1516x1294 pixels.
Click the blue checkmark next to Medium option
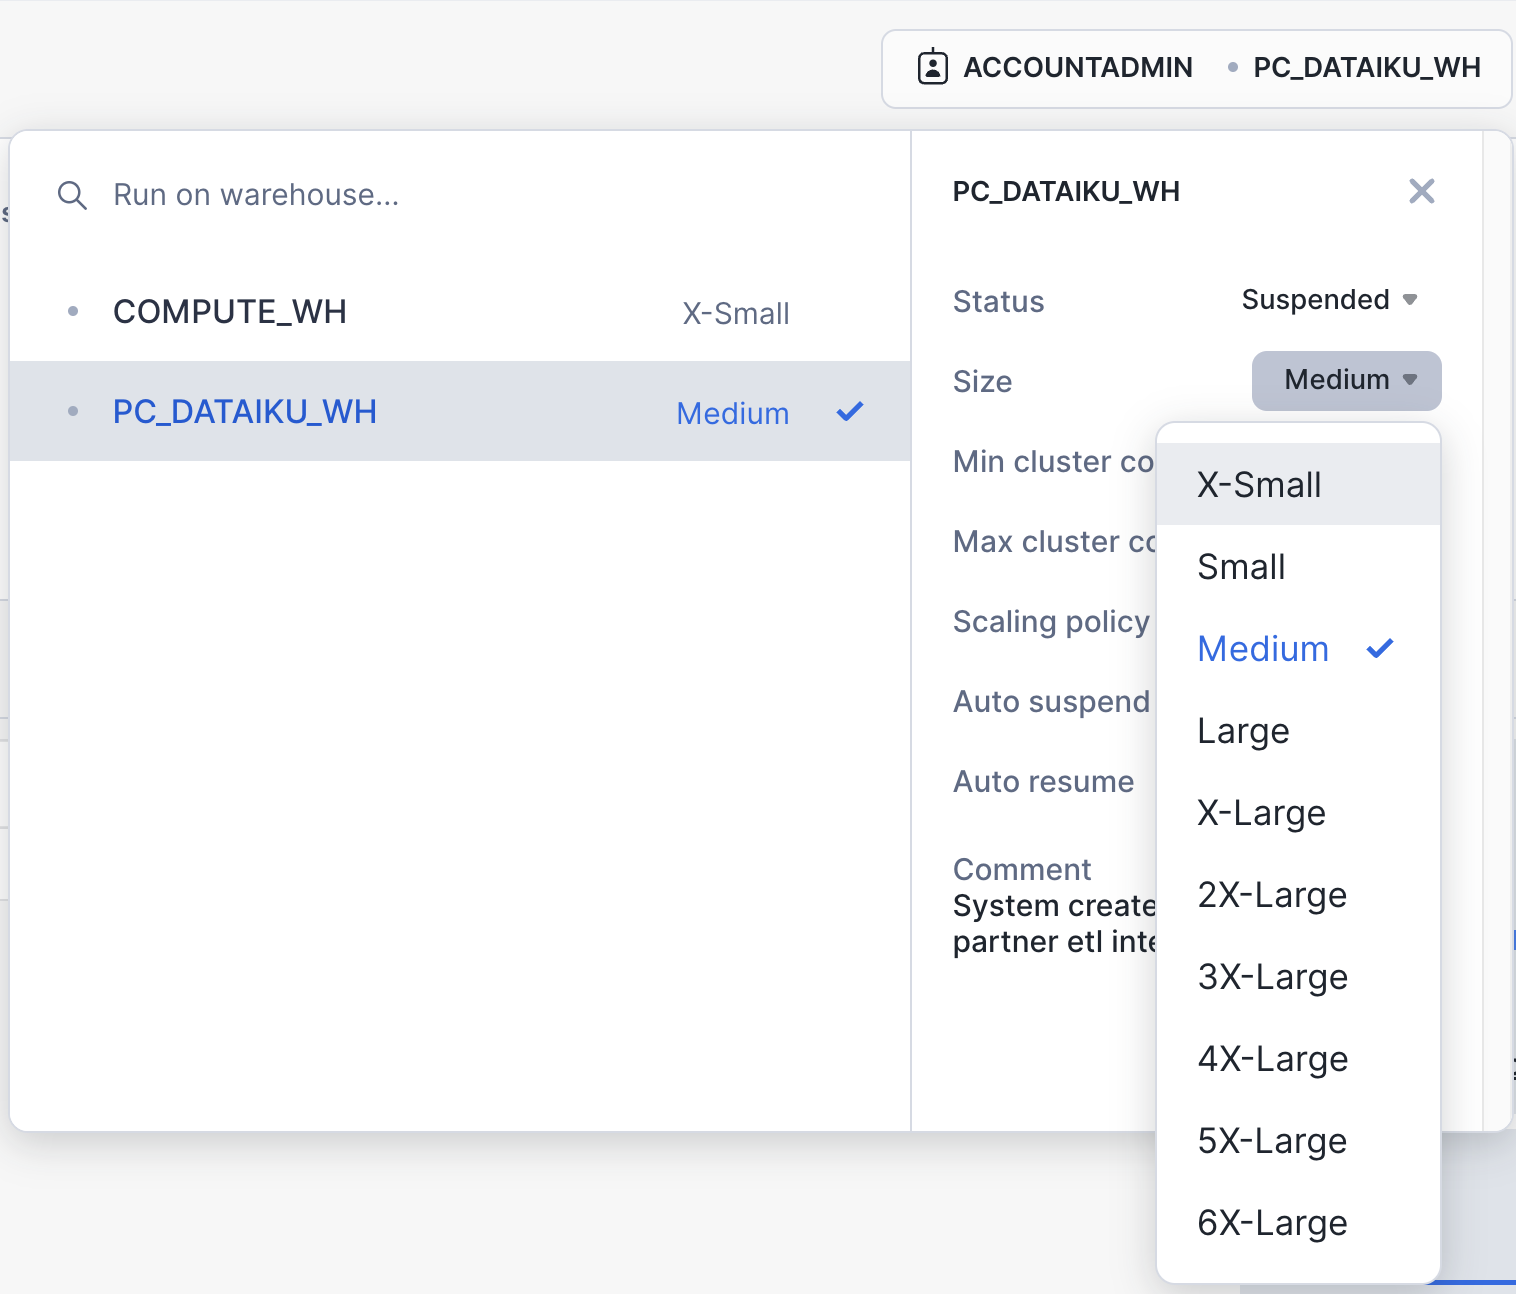coord(1380,649)
